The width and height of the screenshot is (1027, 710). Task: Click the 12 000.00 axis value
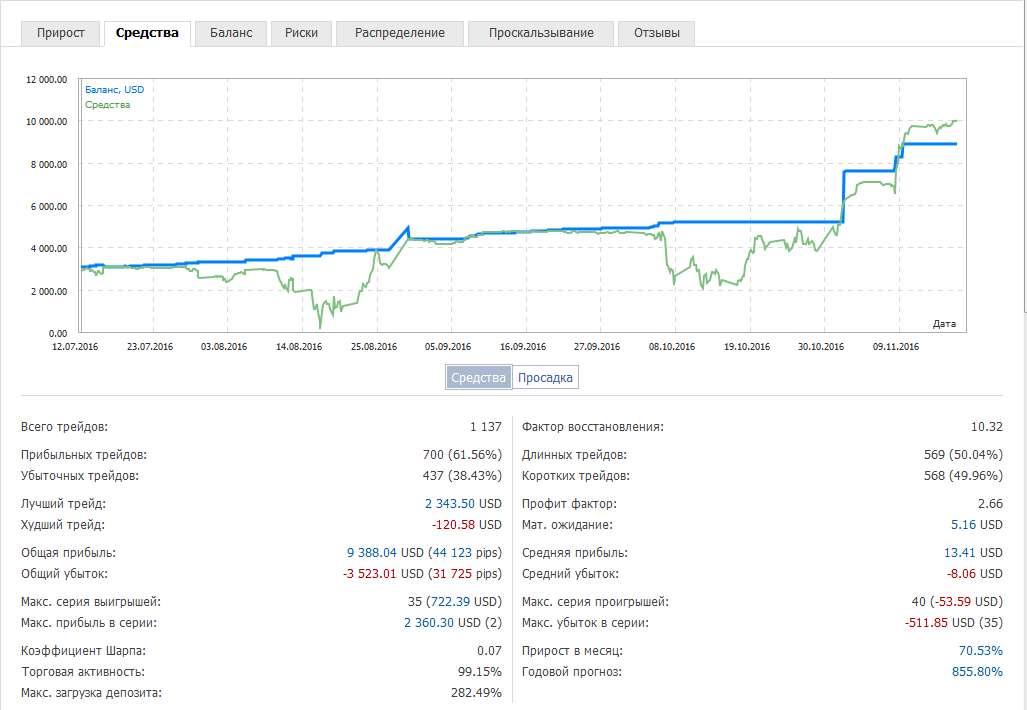point(47,80)
